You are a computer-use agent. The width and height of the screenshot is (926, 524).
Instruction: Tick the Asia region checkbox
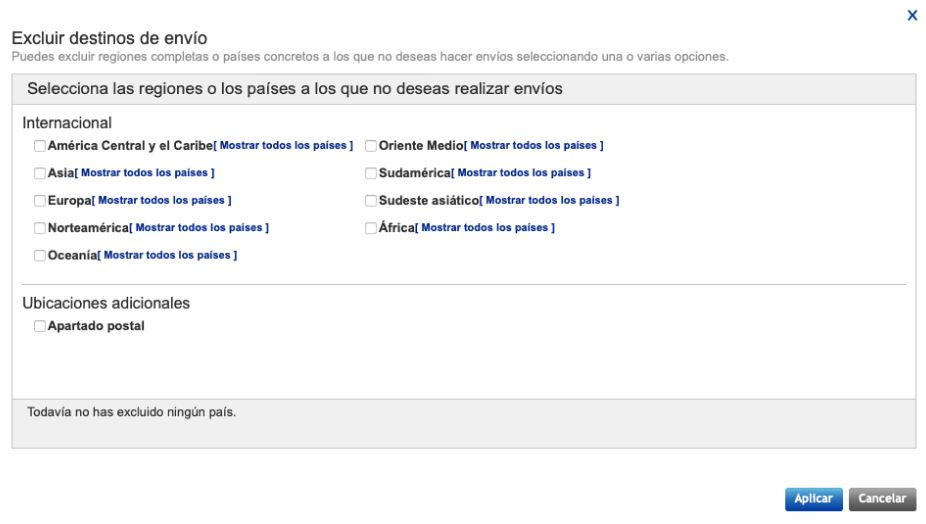click(40, 173)
